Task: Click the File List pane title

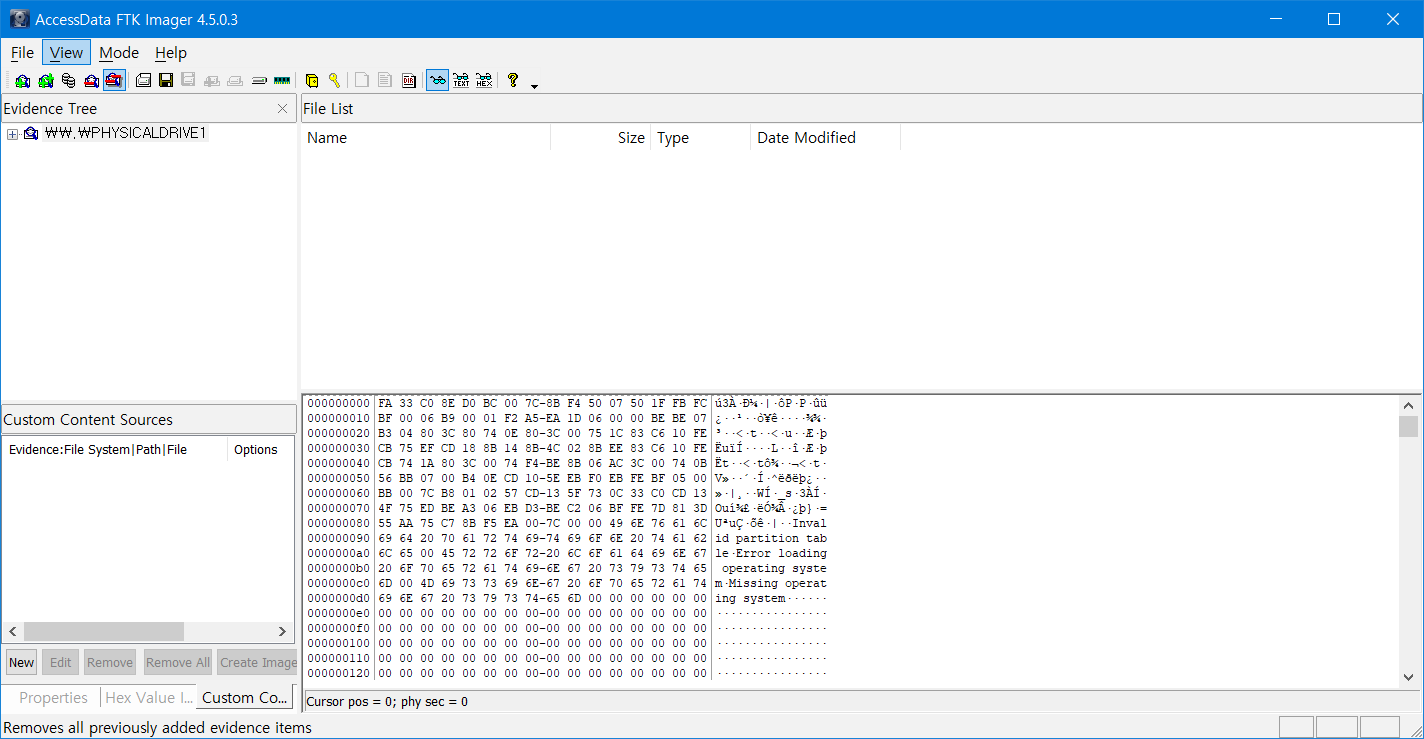Action: (328, 109)
